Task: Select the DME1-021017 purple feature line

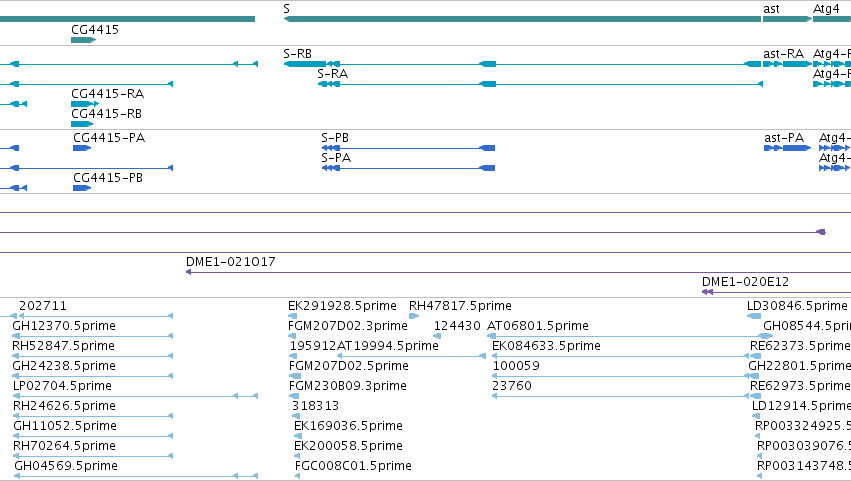Action: [x=518, y=272]
